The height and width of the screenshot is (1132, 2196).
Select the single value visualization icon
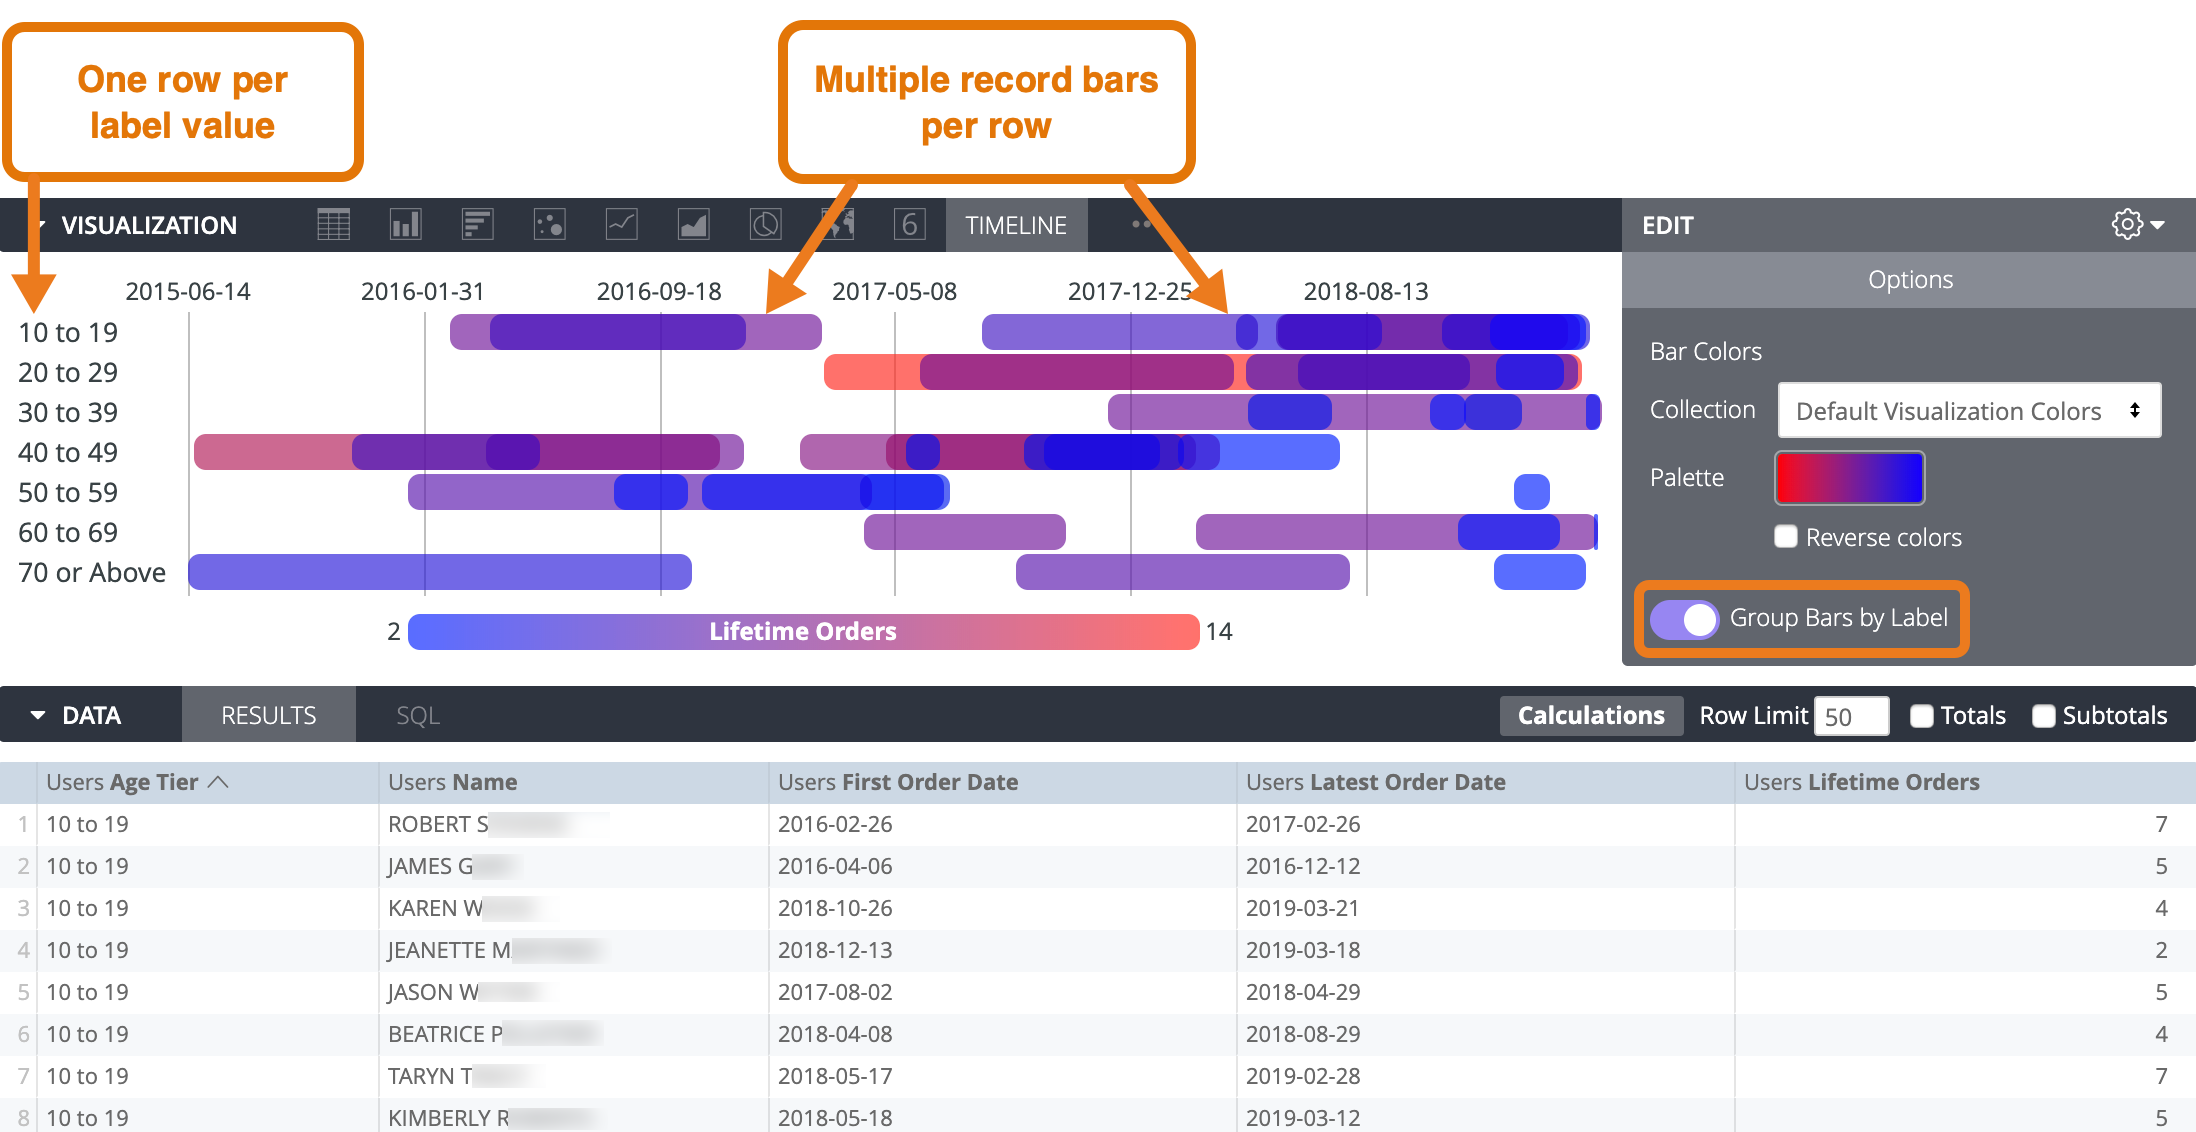click(909, 224)
